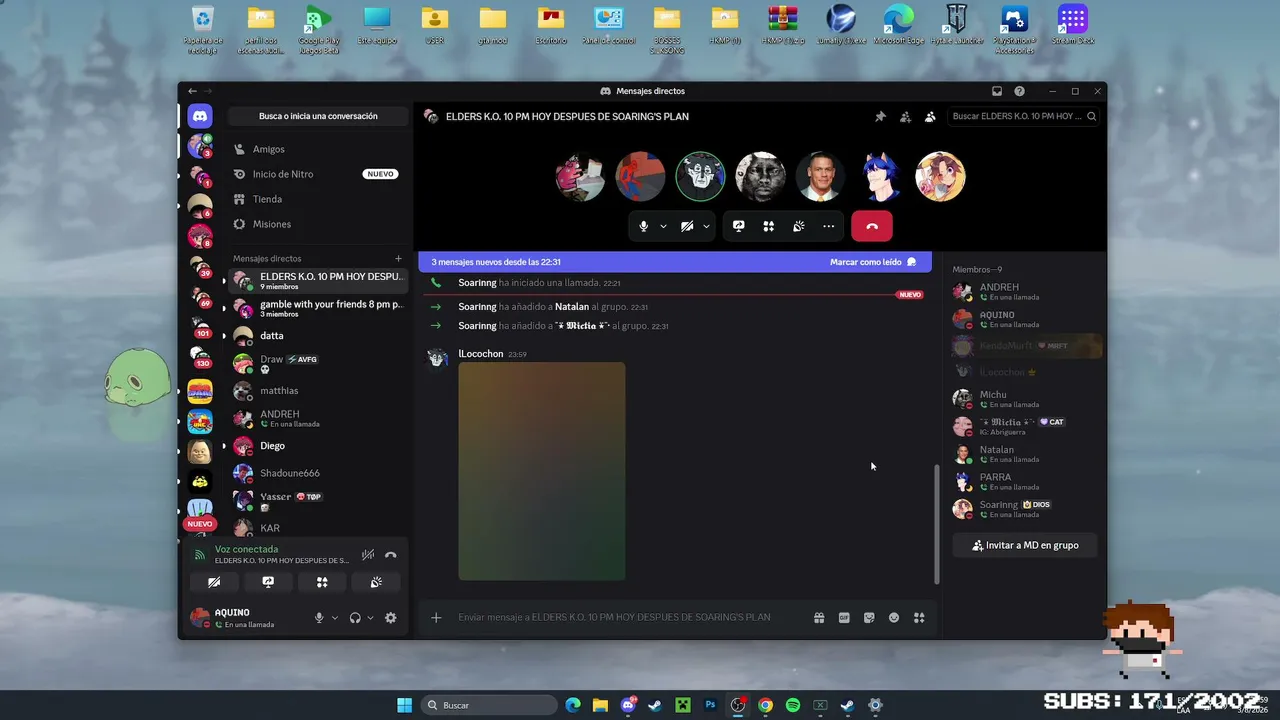The width and height of the screenshot is (1280, 720).
Task: Open Discord inbox icon in title bar
Action: [997, 91]
